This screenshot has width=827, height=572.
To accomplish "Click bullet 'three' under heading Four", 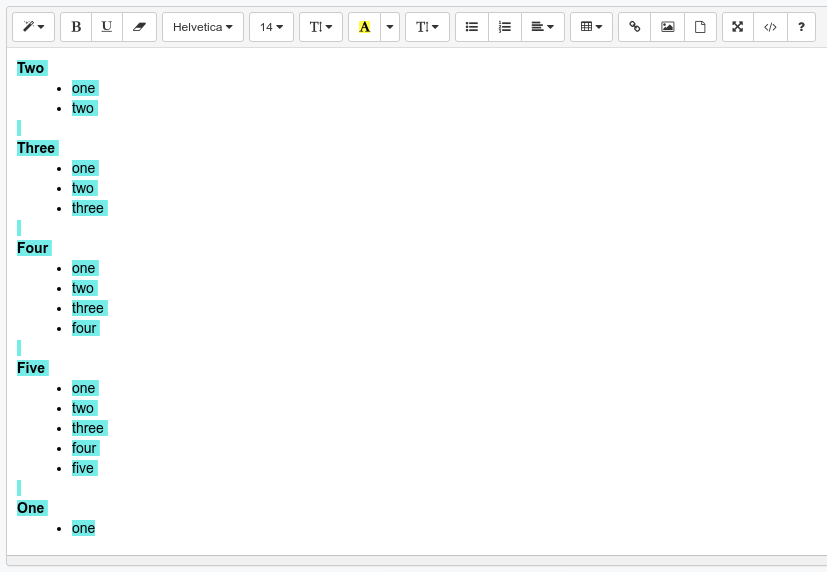I will tap(88, 308).
